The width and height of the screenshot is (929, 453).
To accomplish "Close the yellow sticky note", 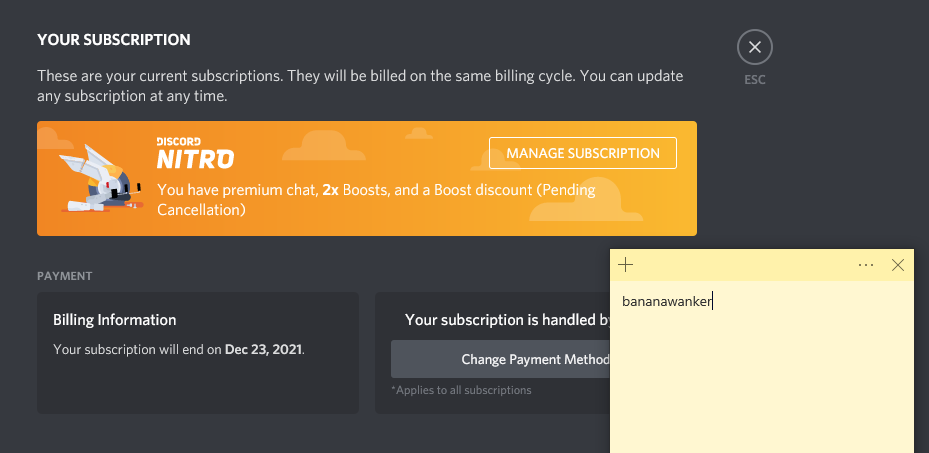I will click(898, 265).
